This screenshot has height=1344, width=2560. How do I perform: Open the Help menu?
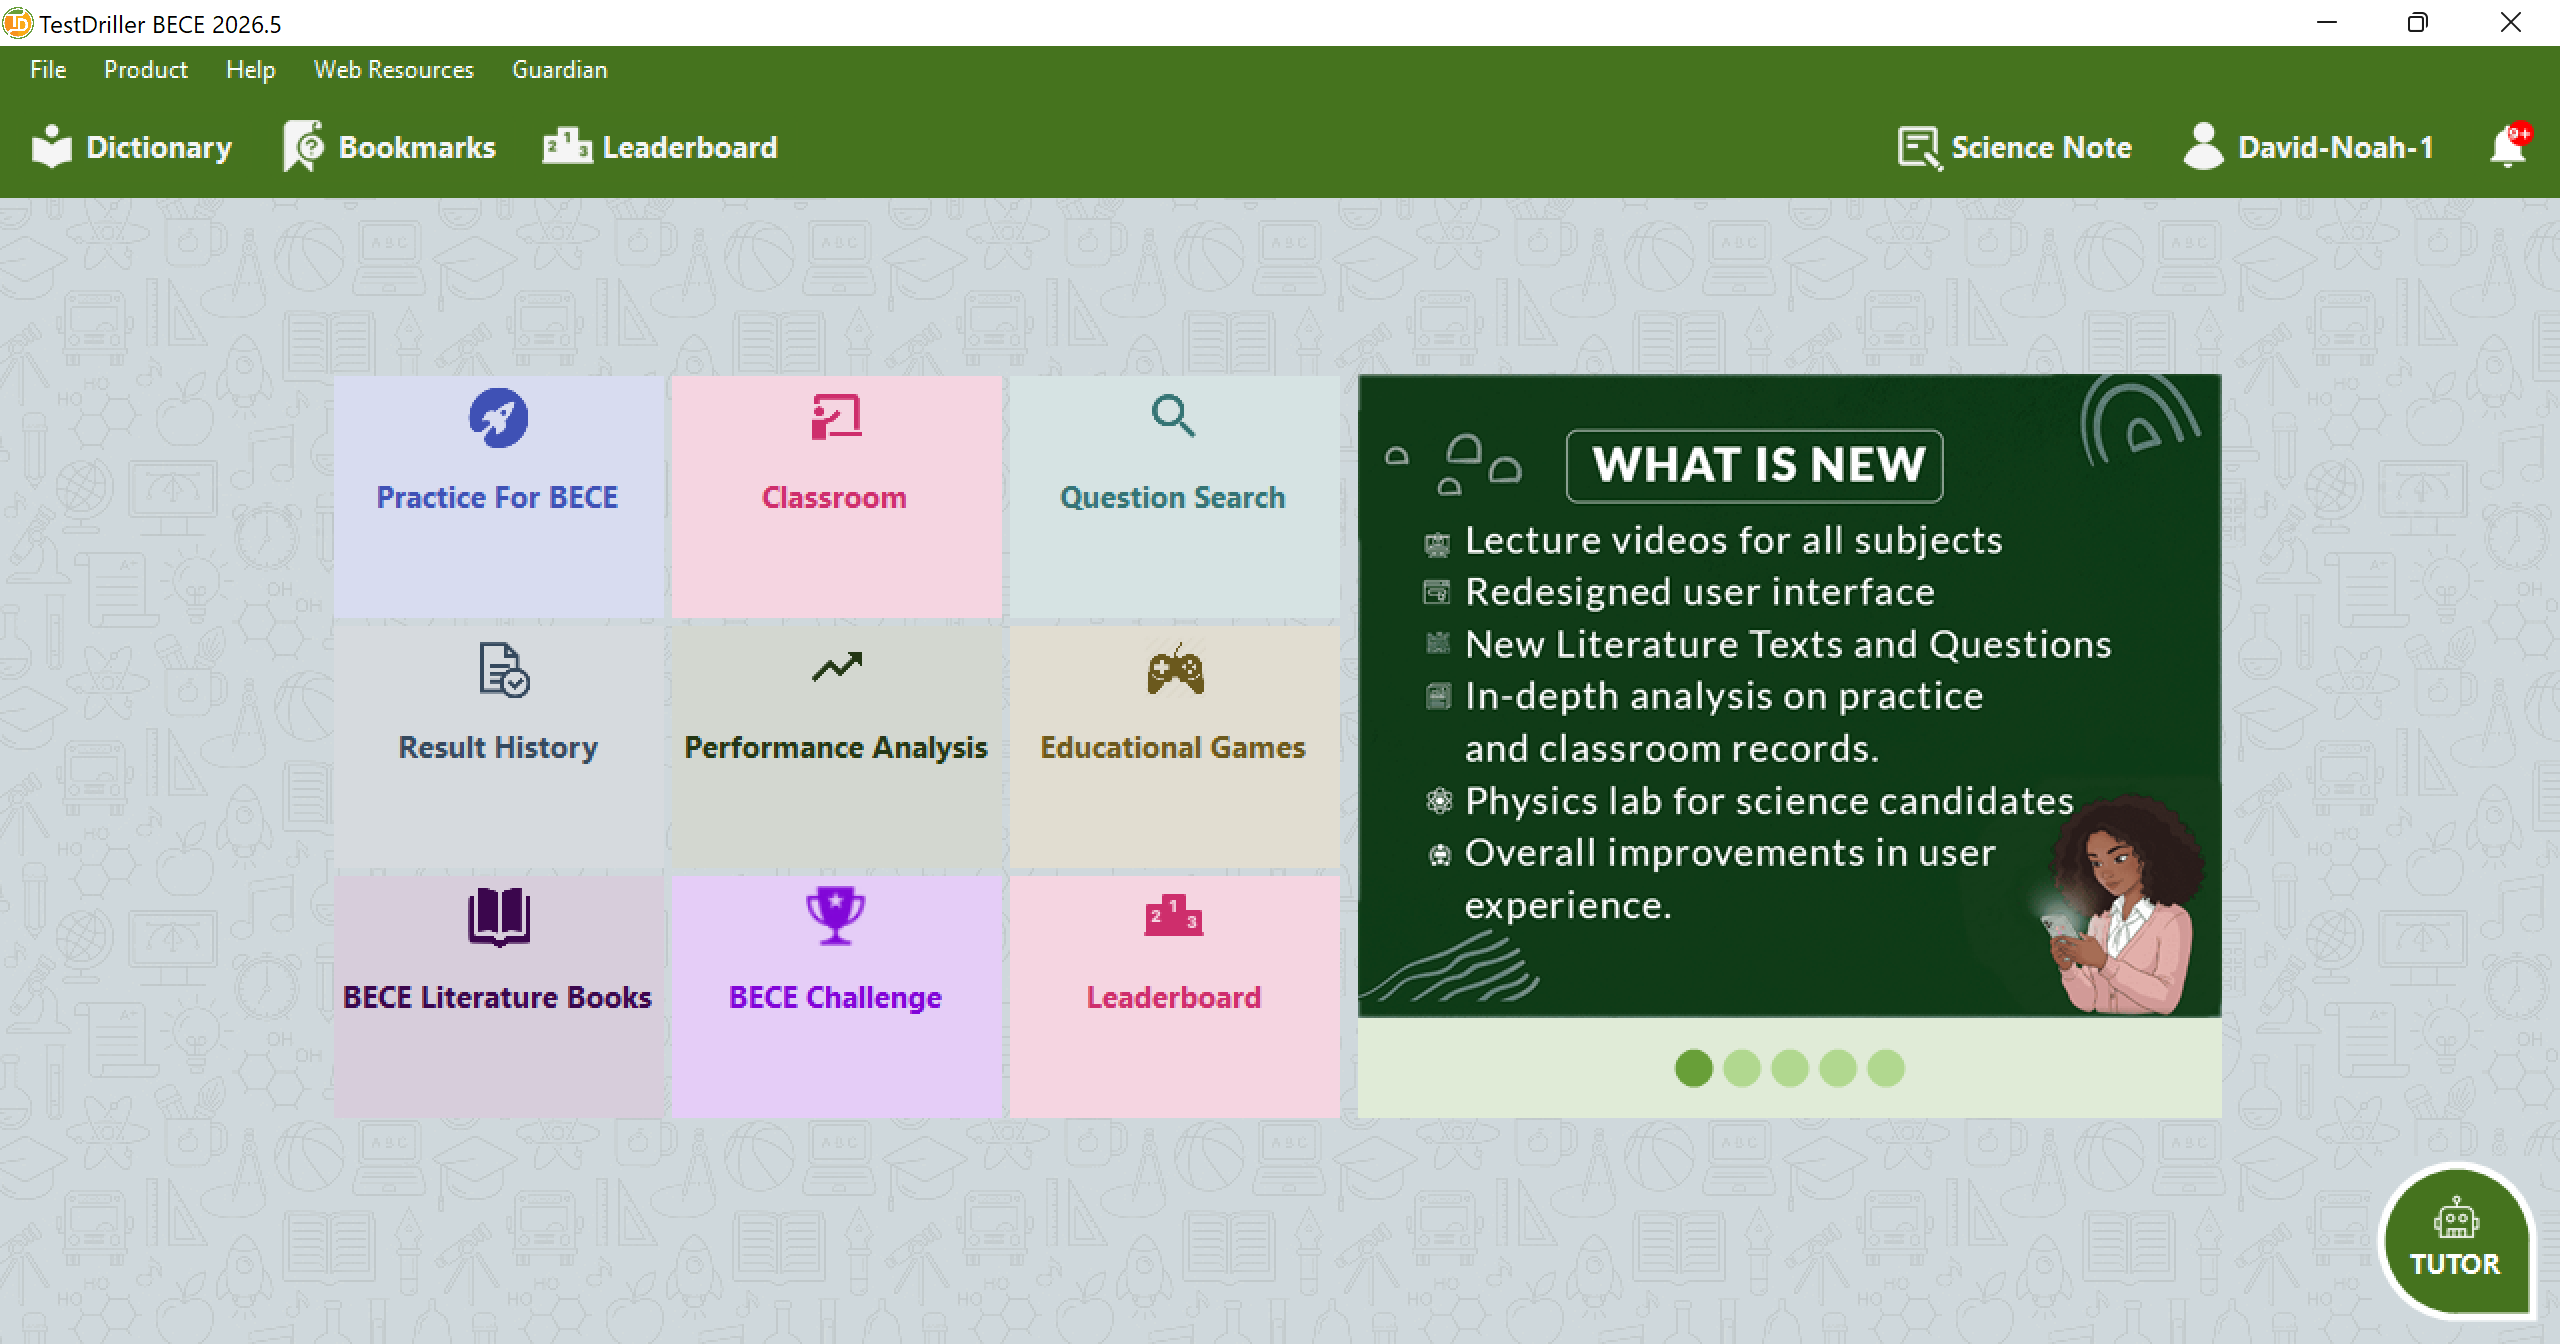click(x=250, y=70)
